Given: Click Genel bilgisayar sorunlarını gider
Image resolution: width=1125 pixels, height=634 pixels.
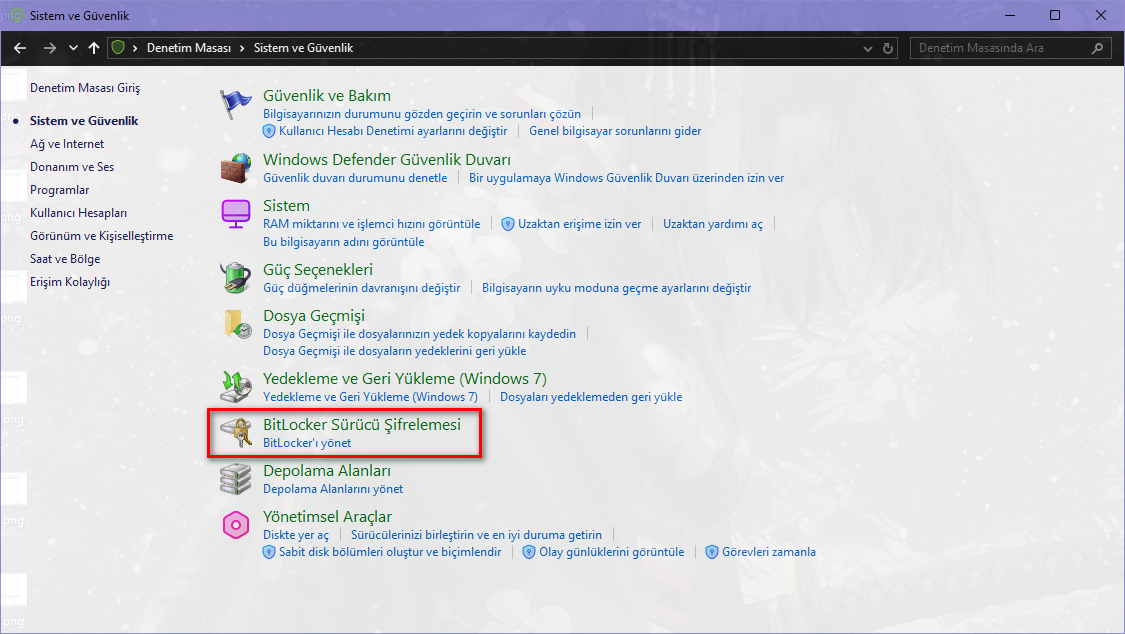Looking at the screenshot, I should pos(615,131).
